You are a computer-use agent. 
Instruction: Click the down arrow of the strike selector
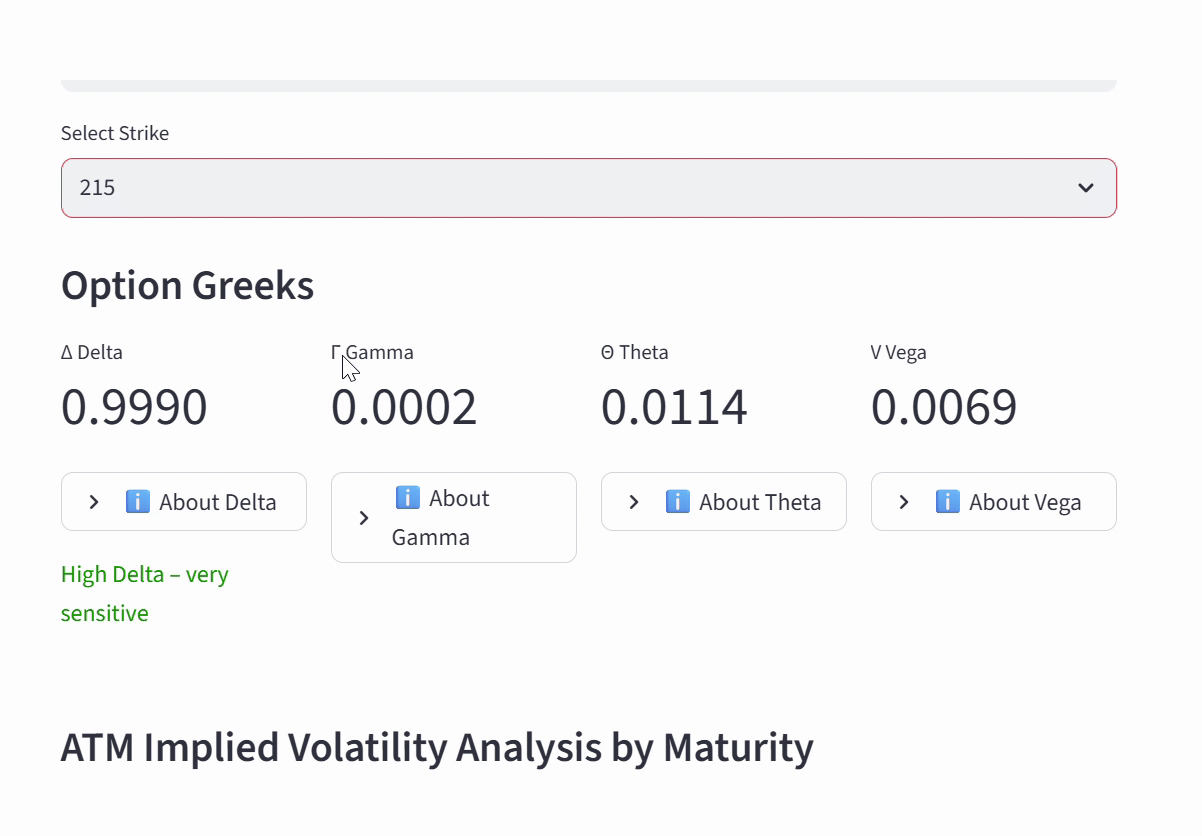pyautogui.click(x=1086, y=188)
